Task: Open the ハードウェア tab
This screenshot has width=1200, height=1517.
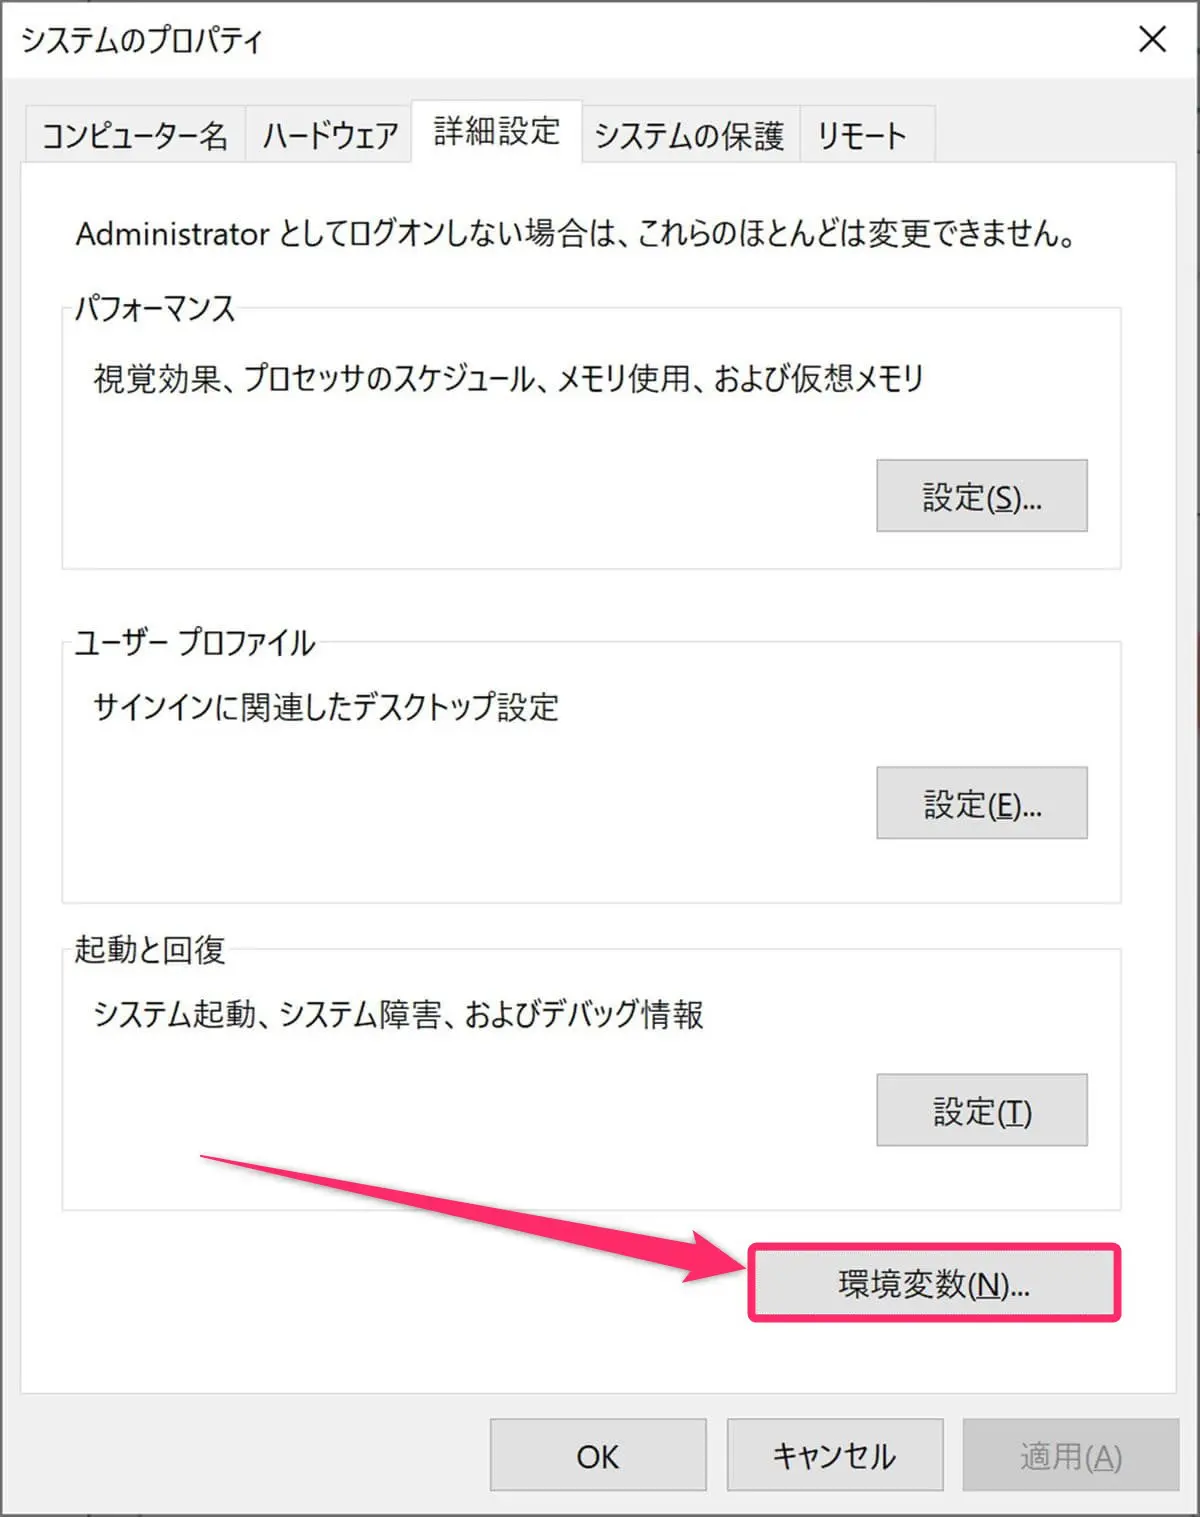Action: 329,135
